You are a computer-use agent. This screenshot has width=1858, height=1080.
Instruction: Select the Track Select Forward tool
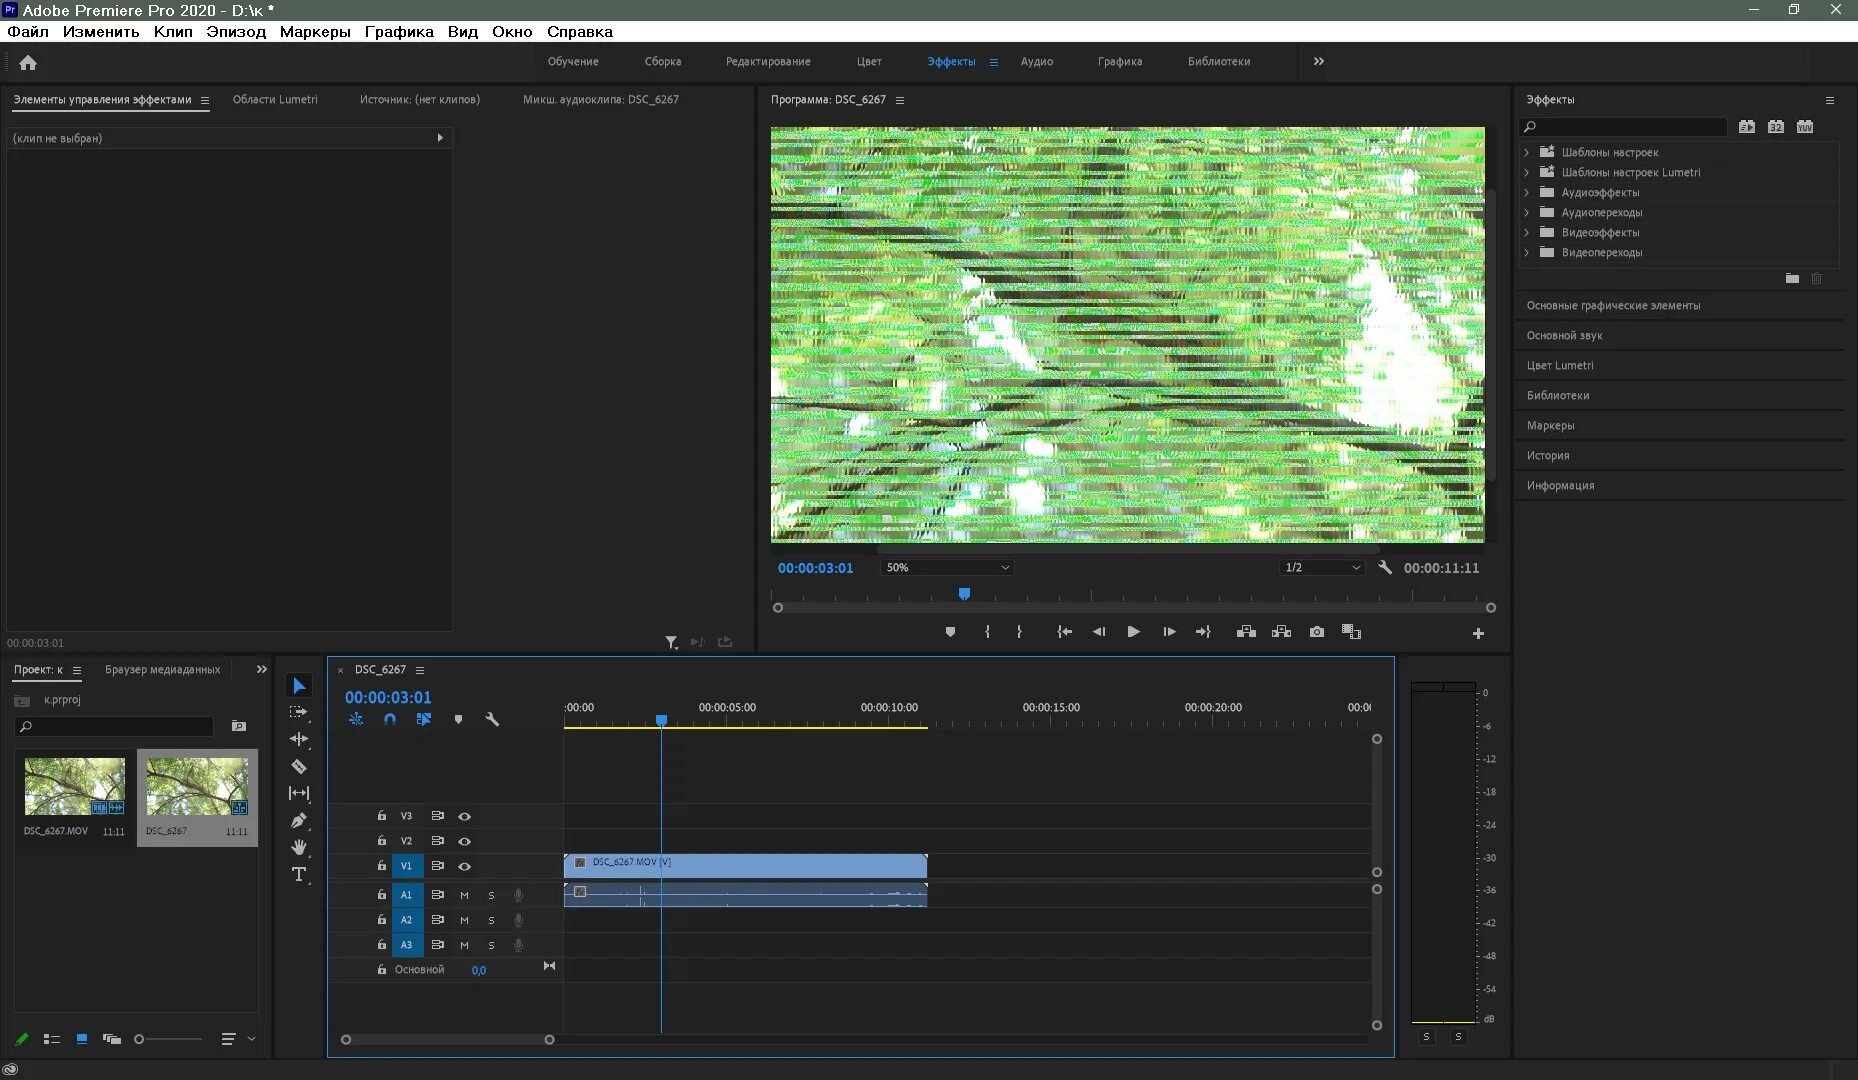(299, 712)
